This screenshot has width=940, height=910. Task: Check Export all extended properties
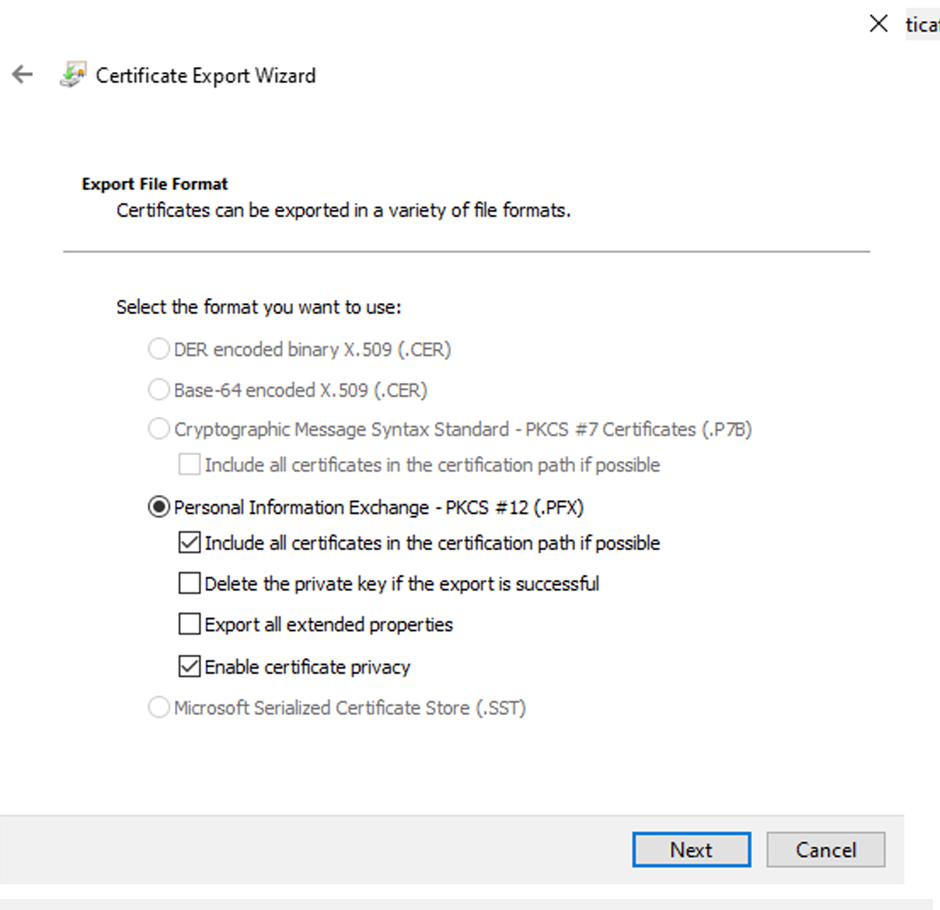click(189, 625)
